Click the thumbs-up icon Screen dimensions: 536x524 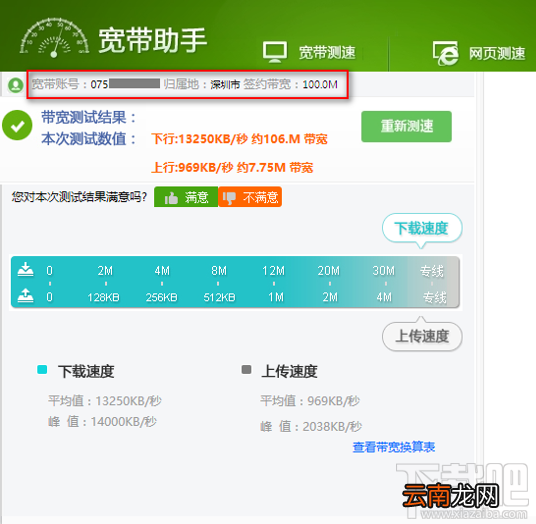[171, 198]
